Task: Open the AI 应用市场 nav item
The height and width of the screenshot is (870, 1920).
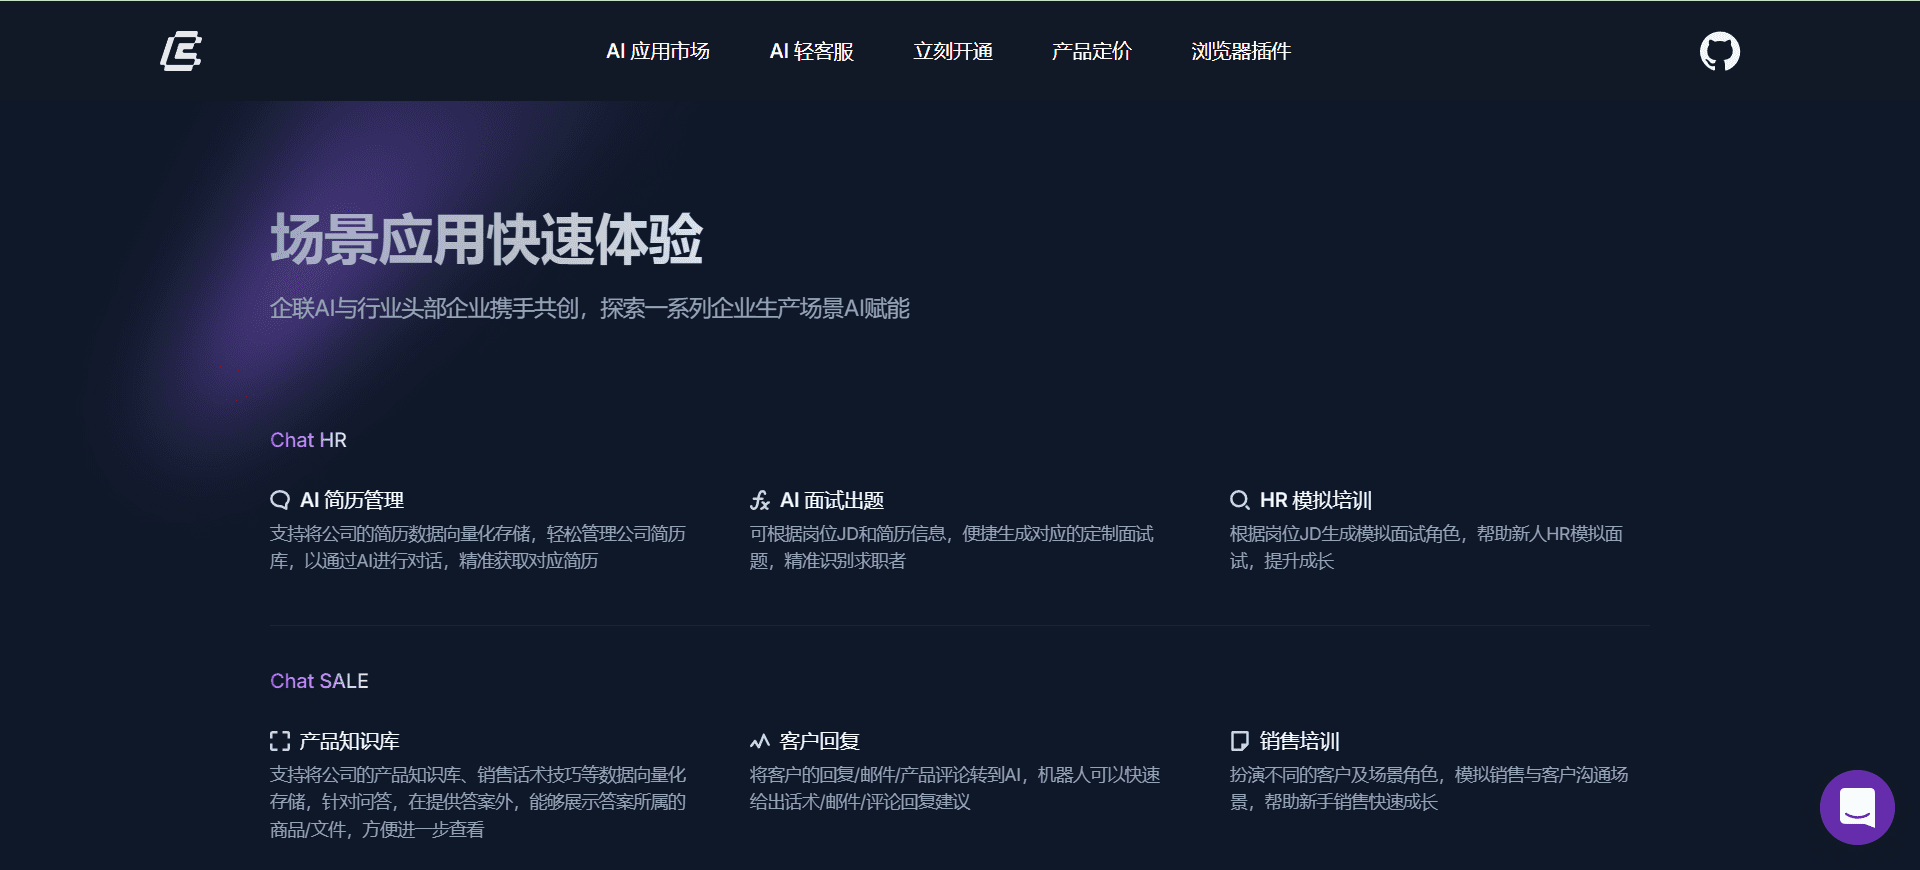Action: (x=658, y=51)
